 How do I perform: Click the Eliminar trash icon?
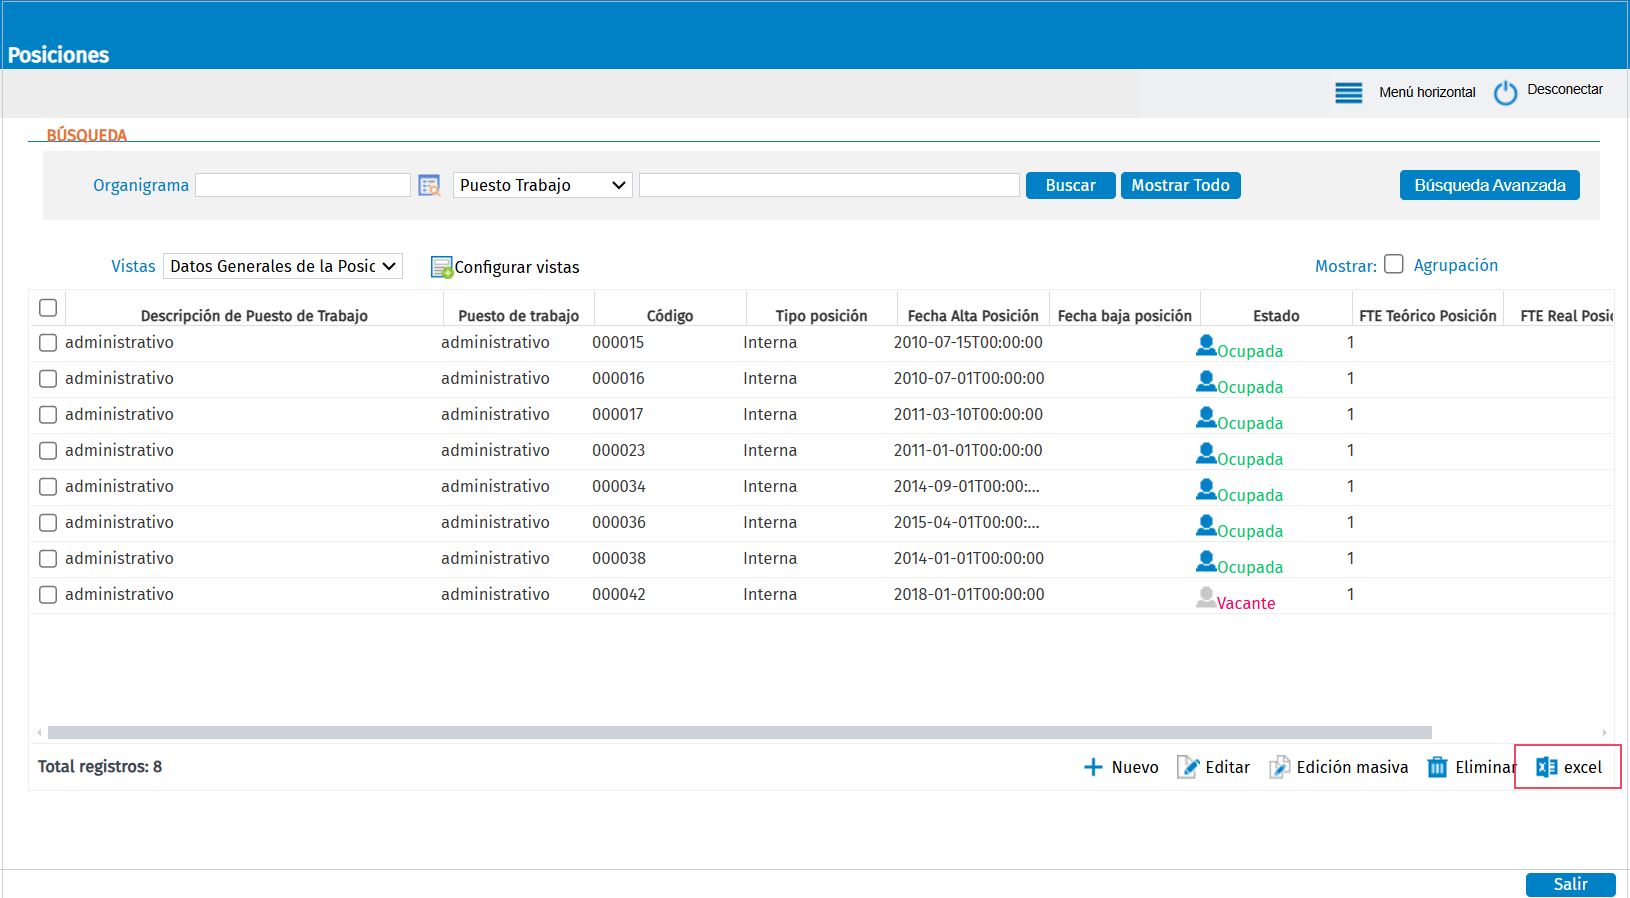pos(1437,767)
